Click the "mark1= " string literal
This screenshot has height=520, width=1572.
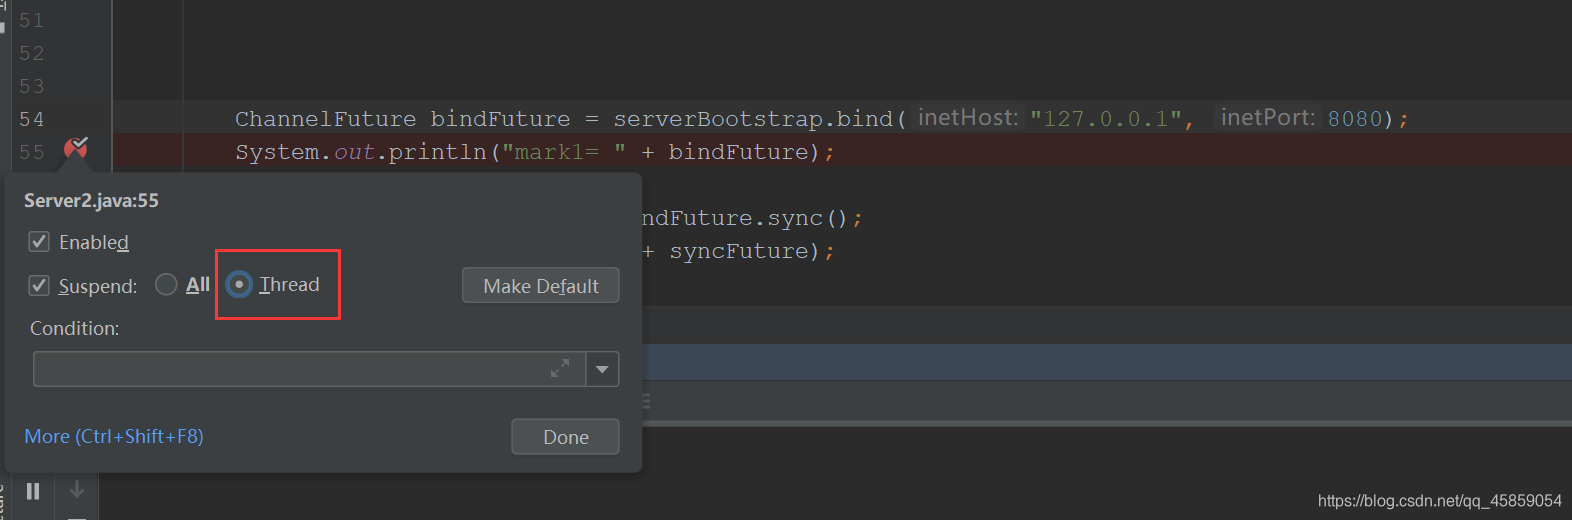point(564,152)
